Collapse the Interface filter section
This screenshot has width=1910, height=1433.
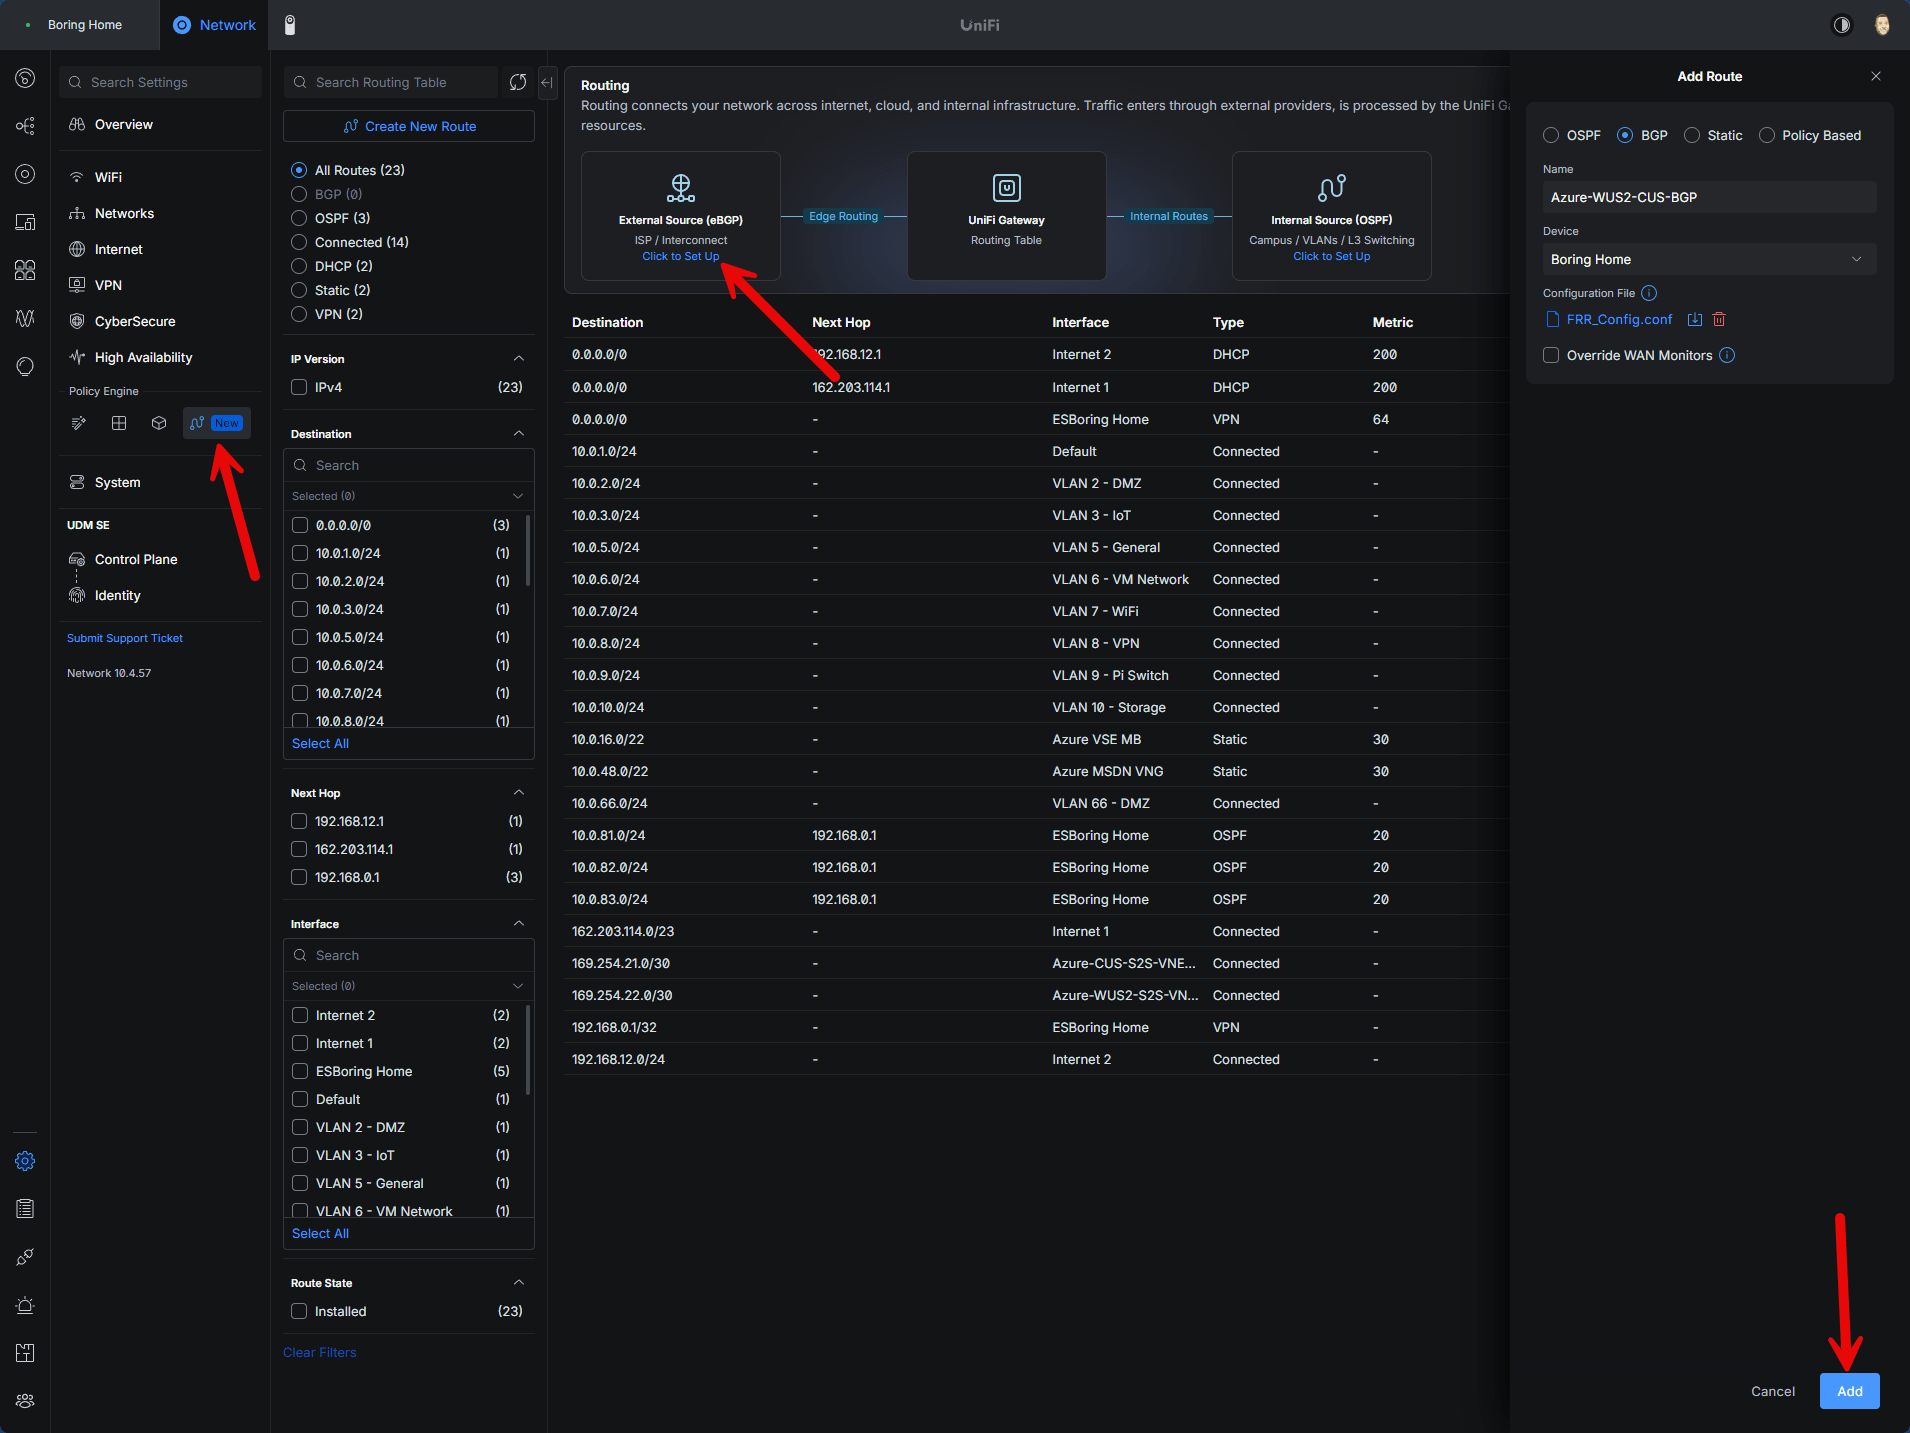[x=519, y=923]
